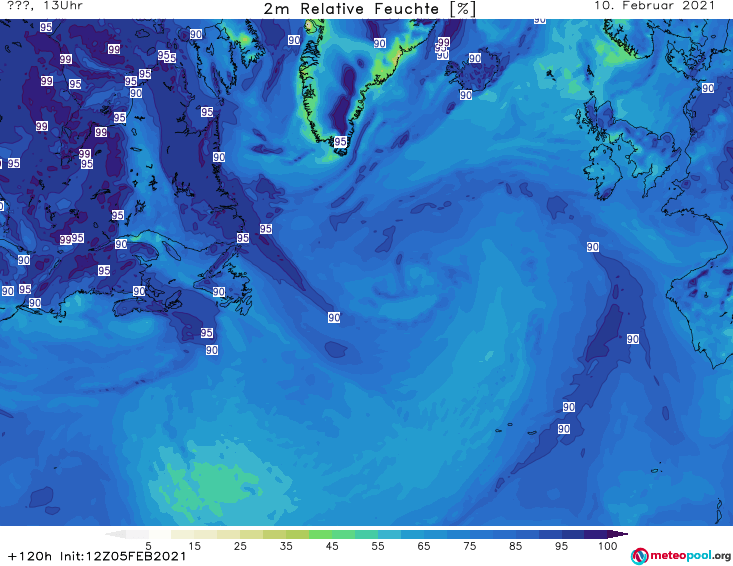733x566 pixels.
Task: Click the legend value "100"
Action: (608, 546)
